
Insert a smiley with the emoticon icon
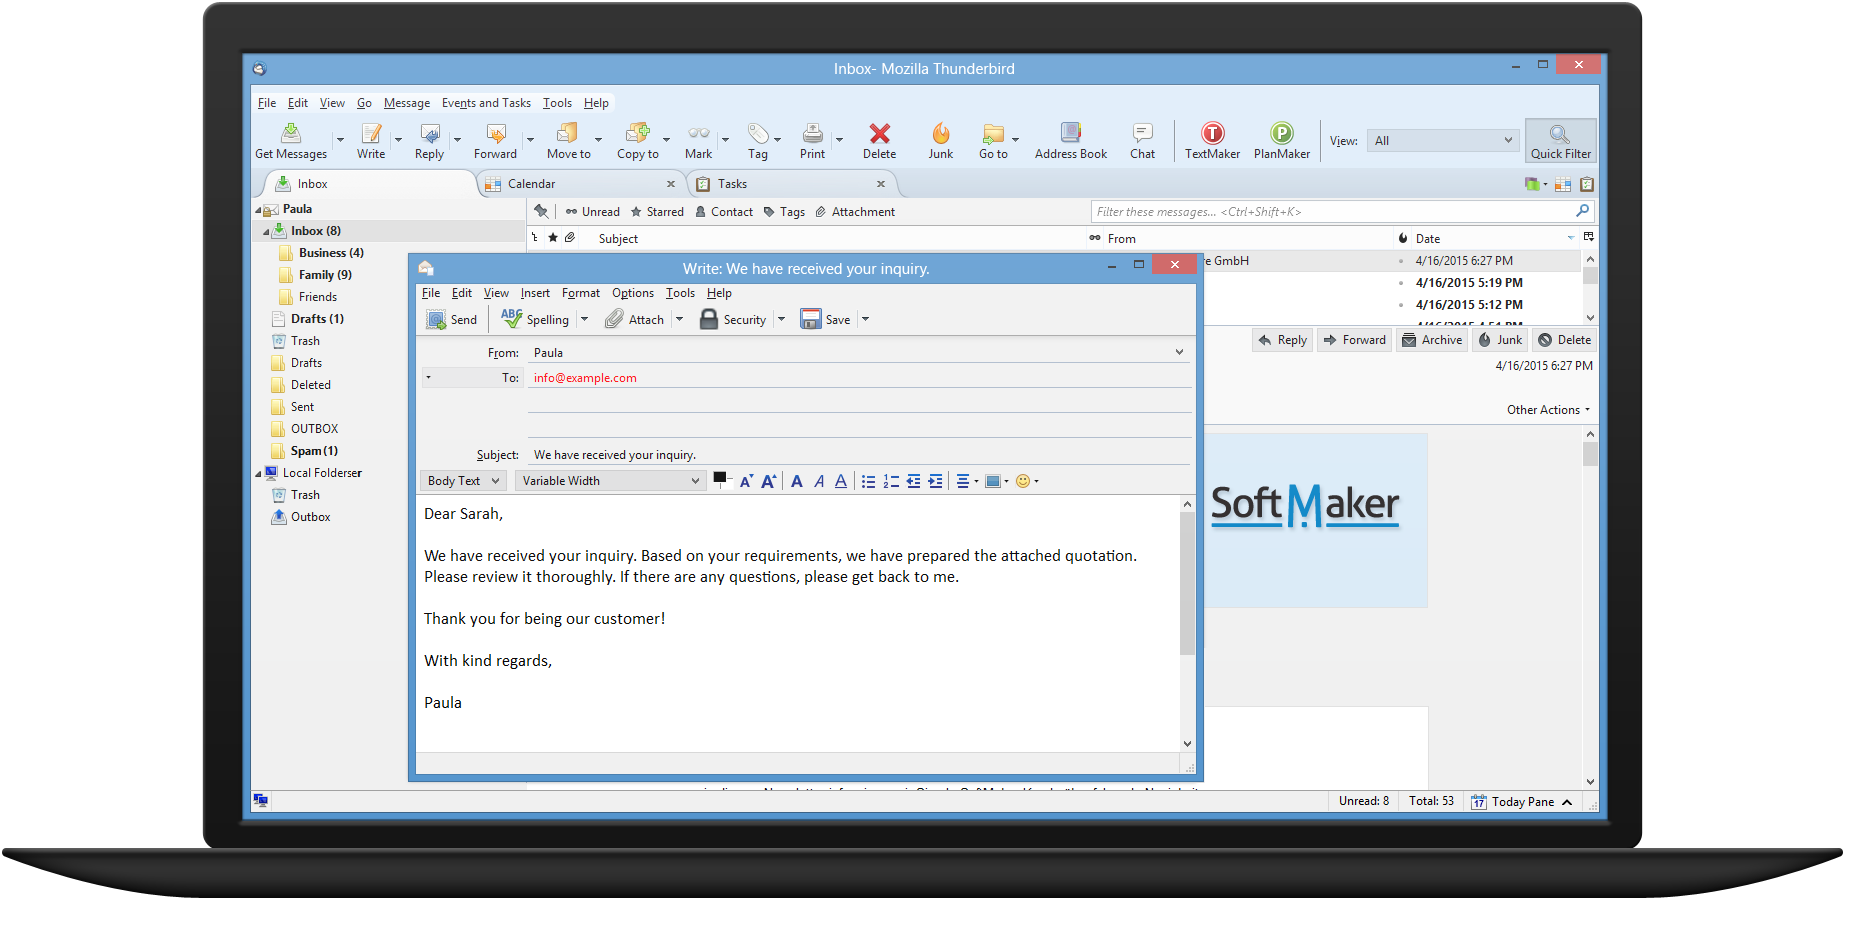pyautogui.click(x=1023, y=481)
